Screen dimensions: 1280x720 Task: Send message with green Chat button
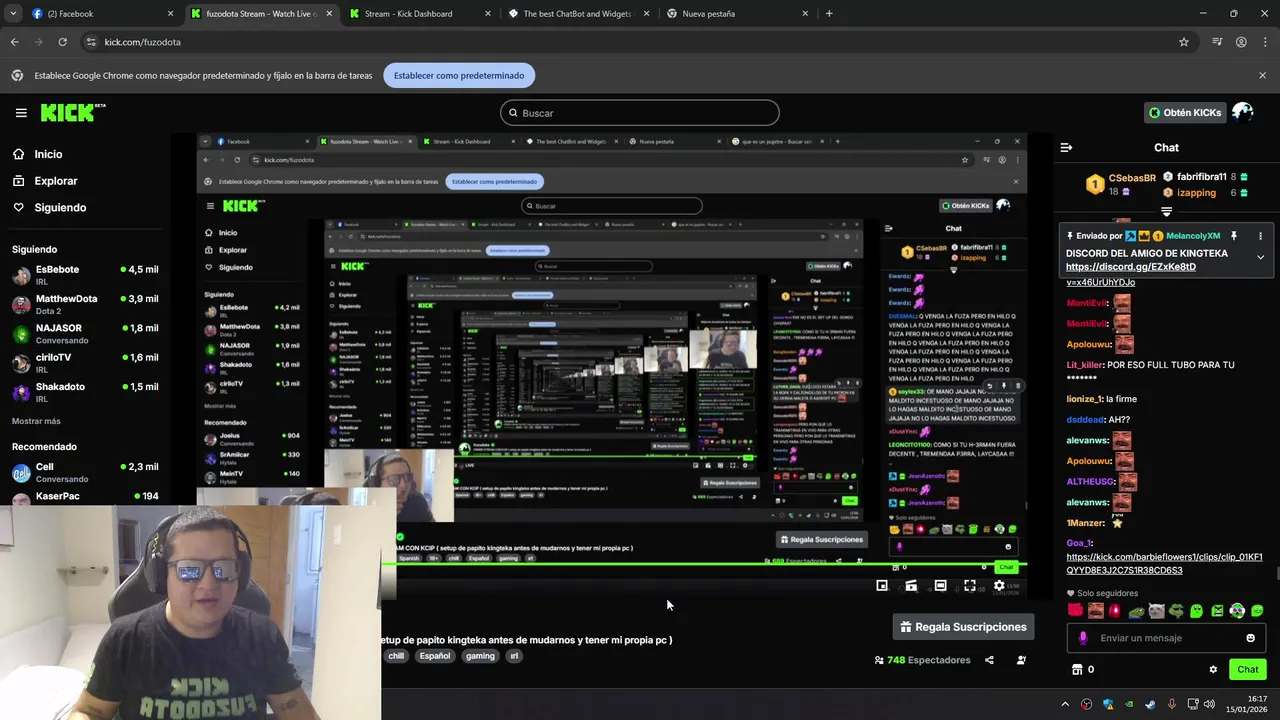tap(1247, 670)
